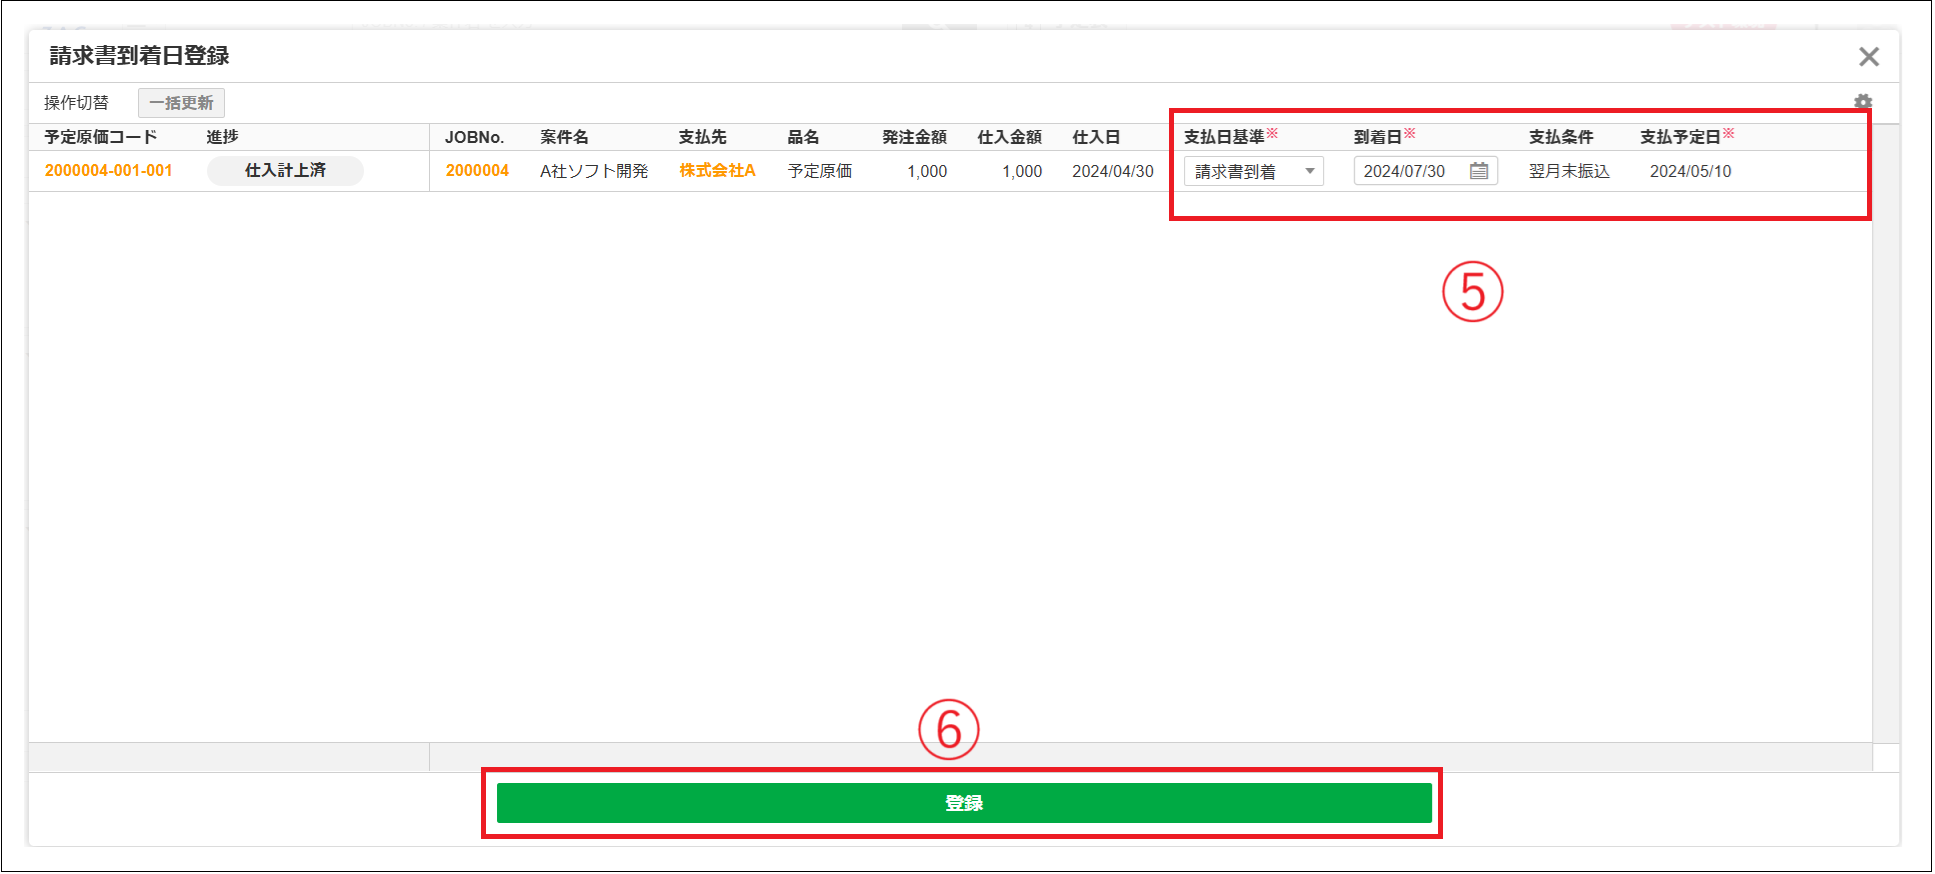Click the 進捗 column header
Screen dimensions: 1935x874
pos(222,137)
